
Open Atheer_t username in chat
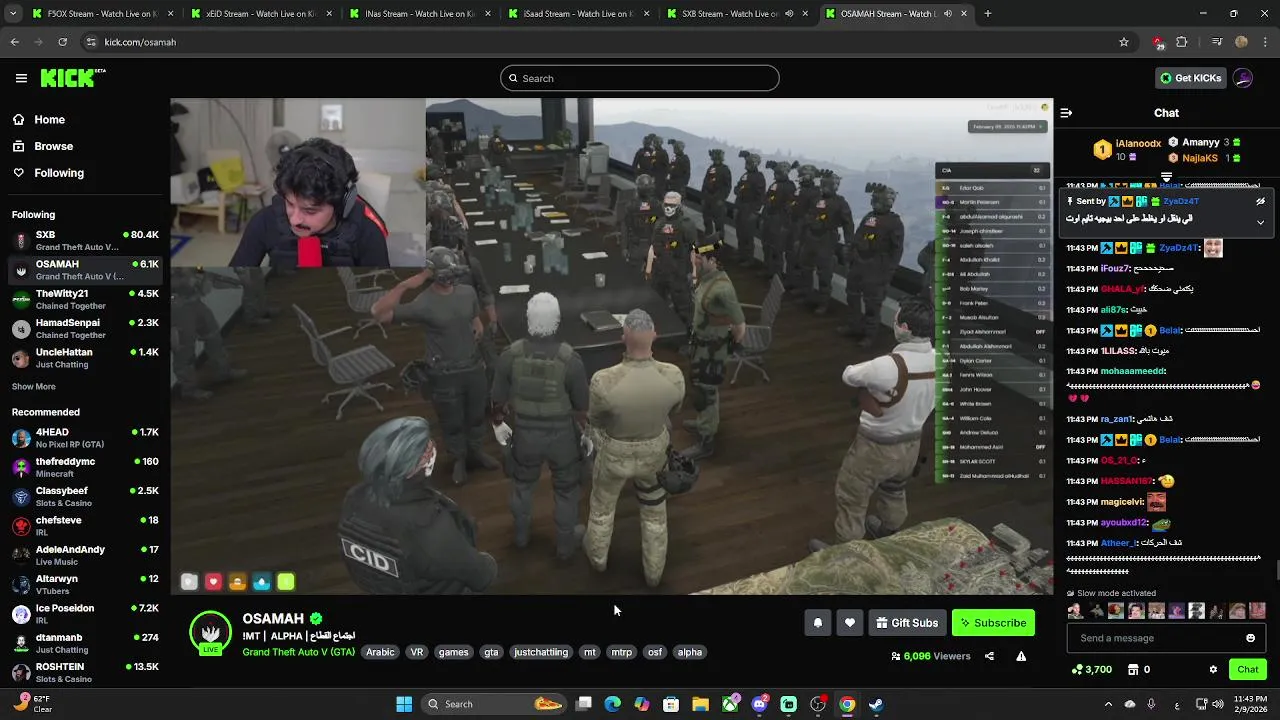point(1118,543)
